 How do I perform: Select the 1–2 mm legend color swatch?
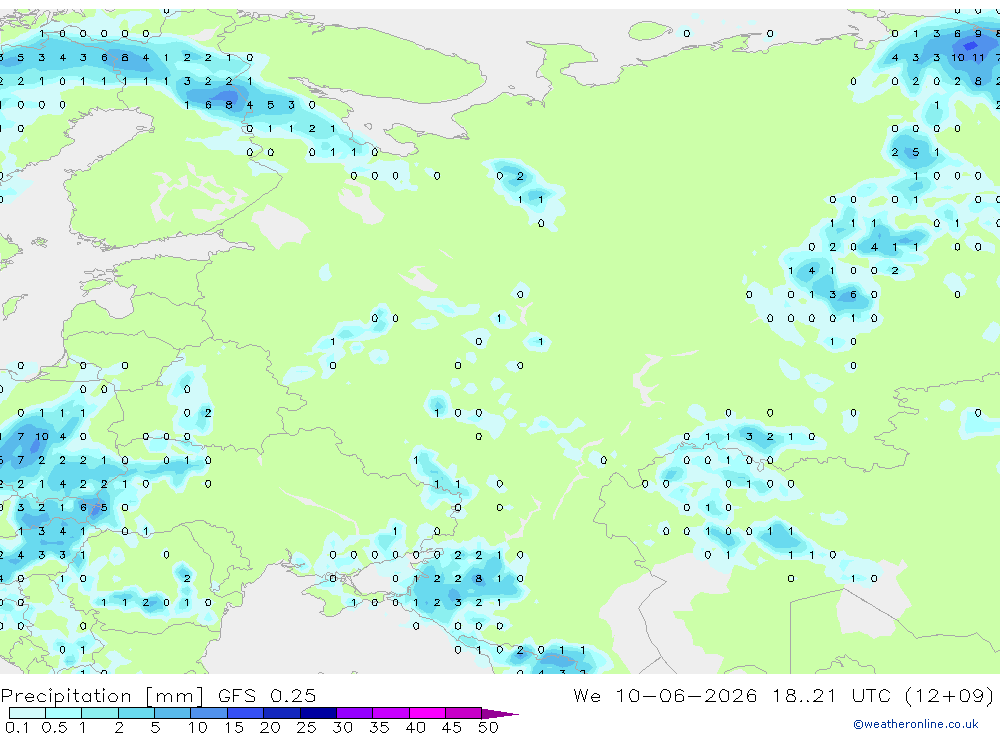pos(99,713)
